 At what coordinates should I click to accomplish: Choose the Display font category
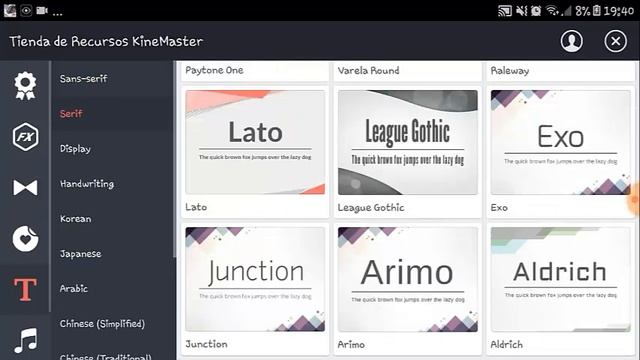pos(75,149)
